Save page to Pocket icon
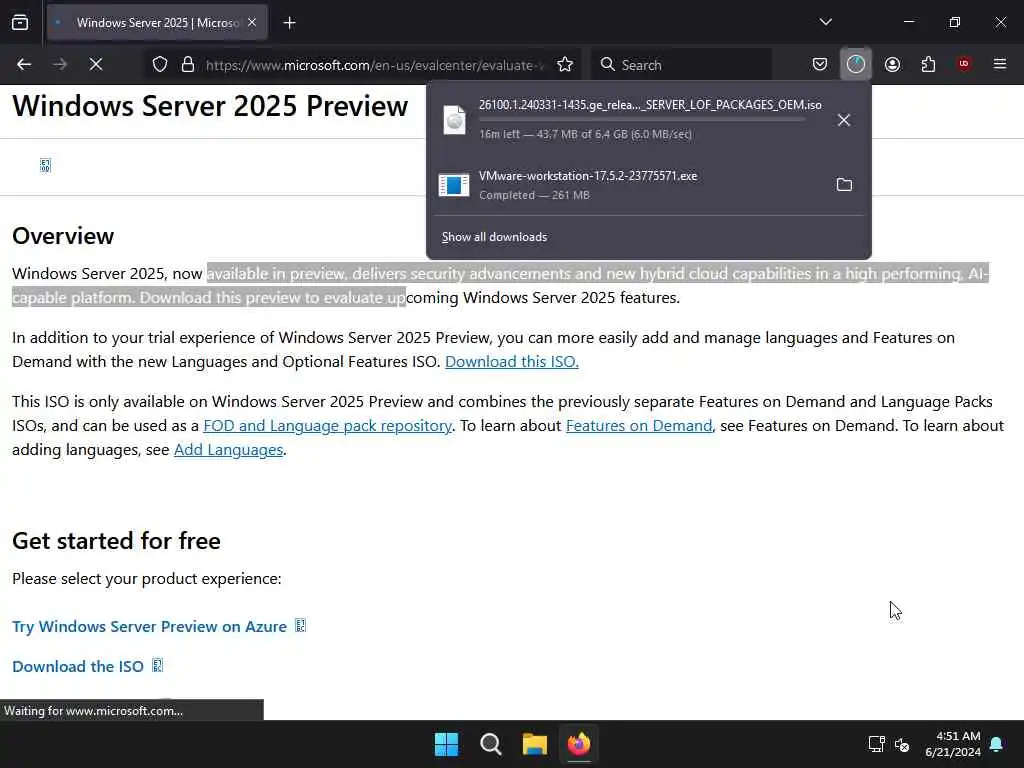The height and width of the screenshot is (768, 1024). (820, 64)
